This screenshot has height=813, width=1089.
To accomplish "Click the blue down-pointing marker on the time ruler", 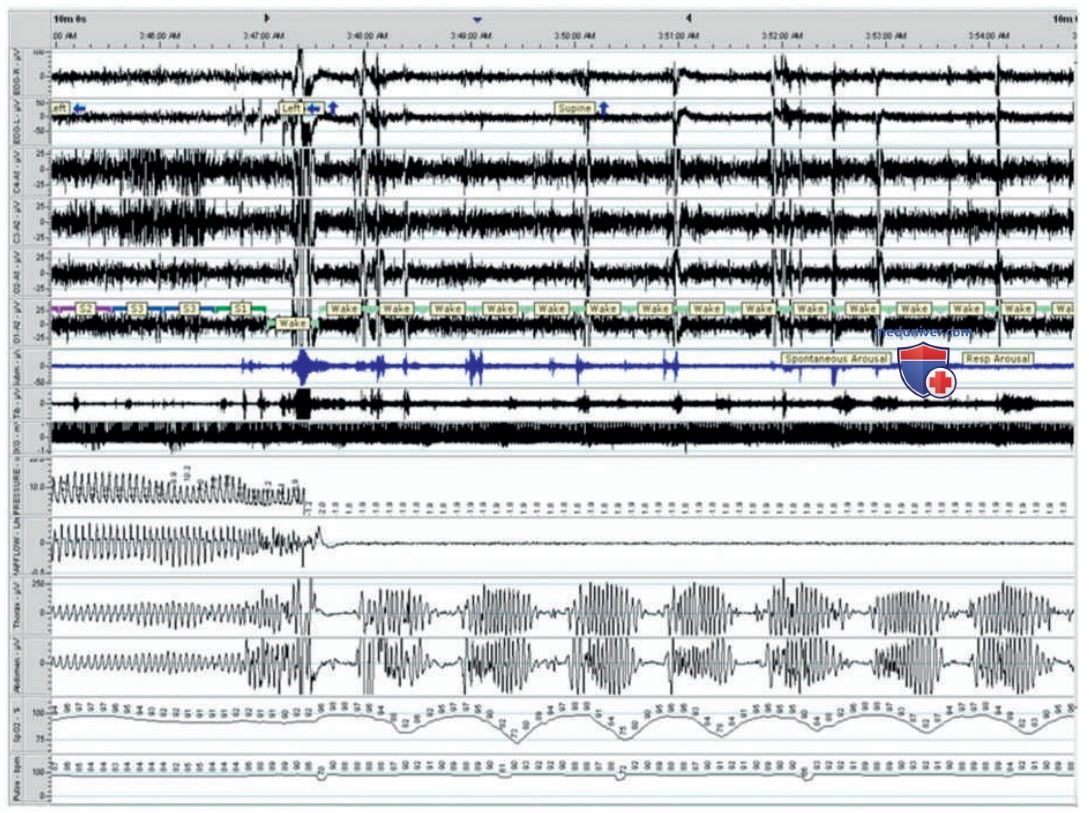I will (x=477, y=19).
